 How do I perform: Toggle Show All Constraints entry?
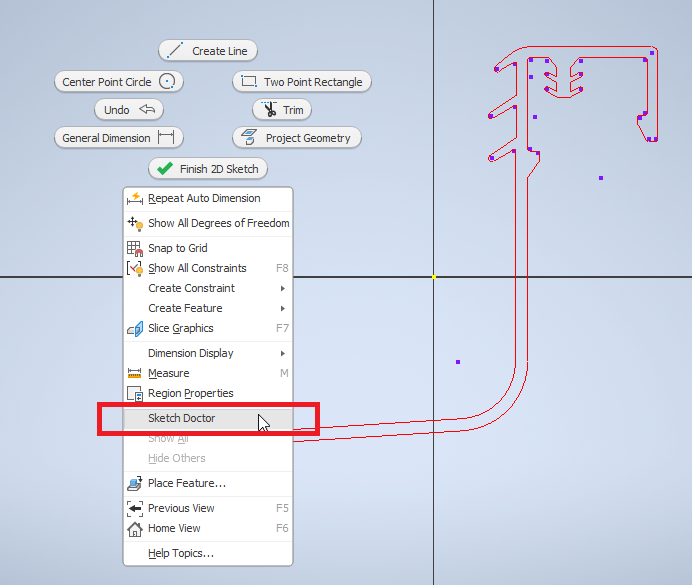[208, 268]
